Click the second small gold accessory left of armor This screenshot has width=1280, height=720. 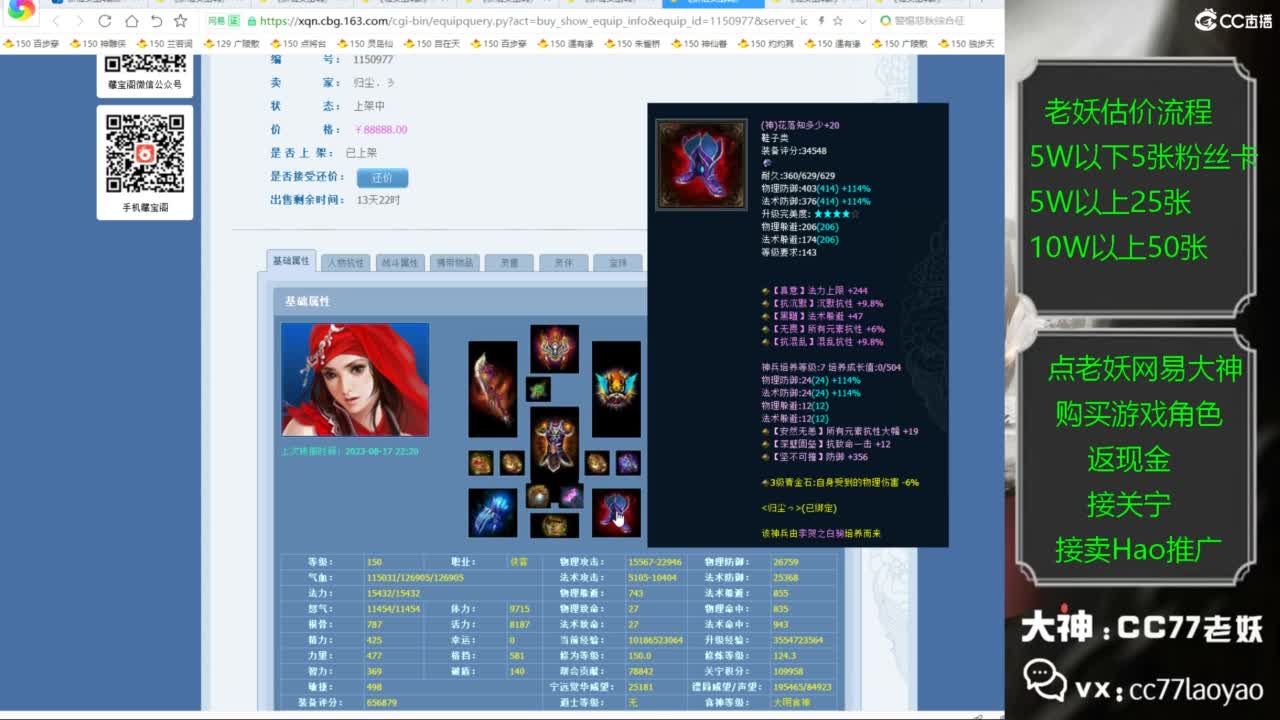(x=512, y=463)
